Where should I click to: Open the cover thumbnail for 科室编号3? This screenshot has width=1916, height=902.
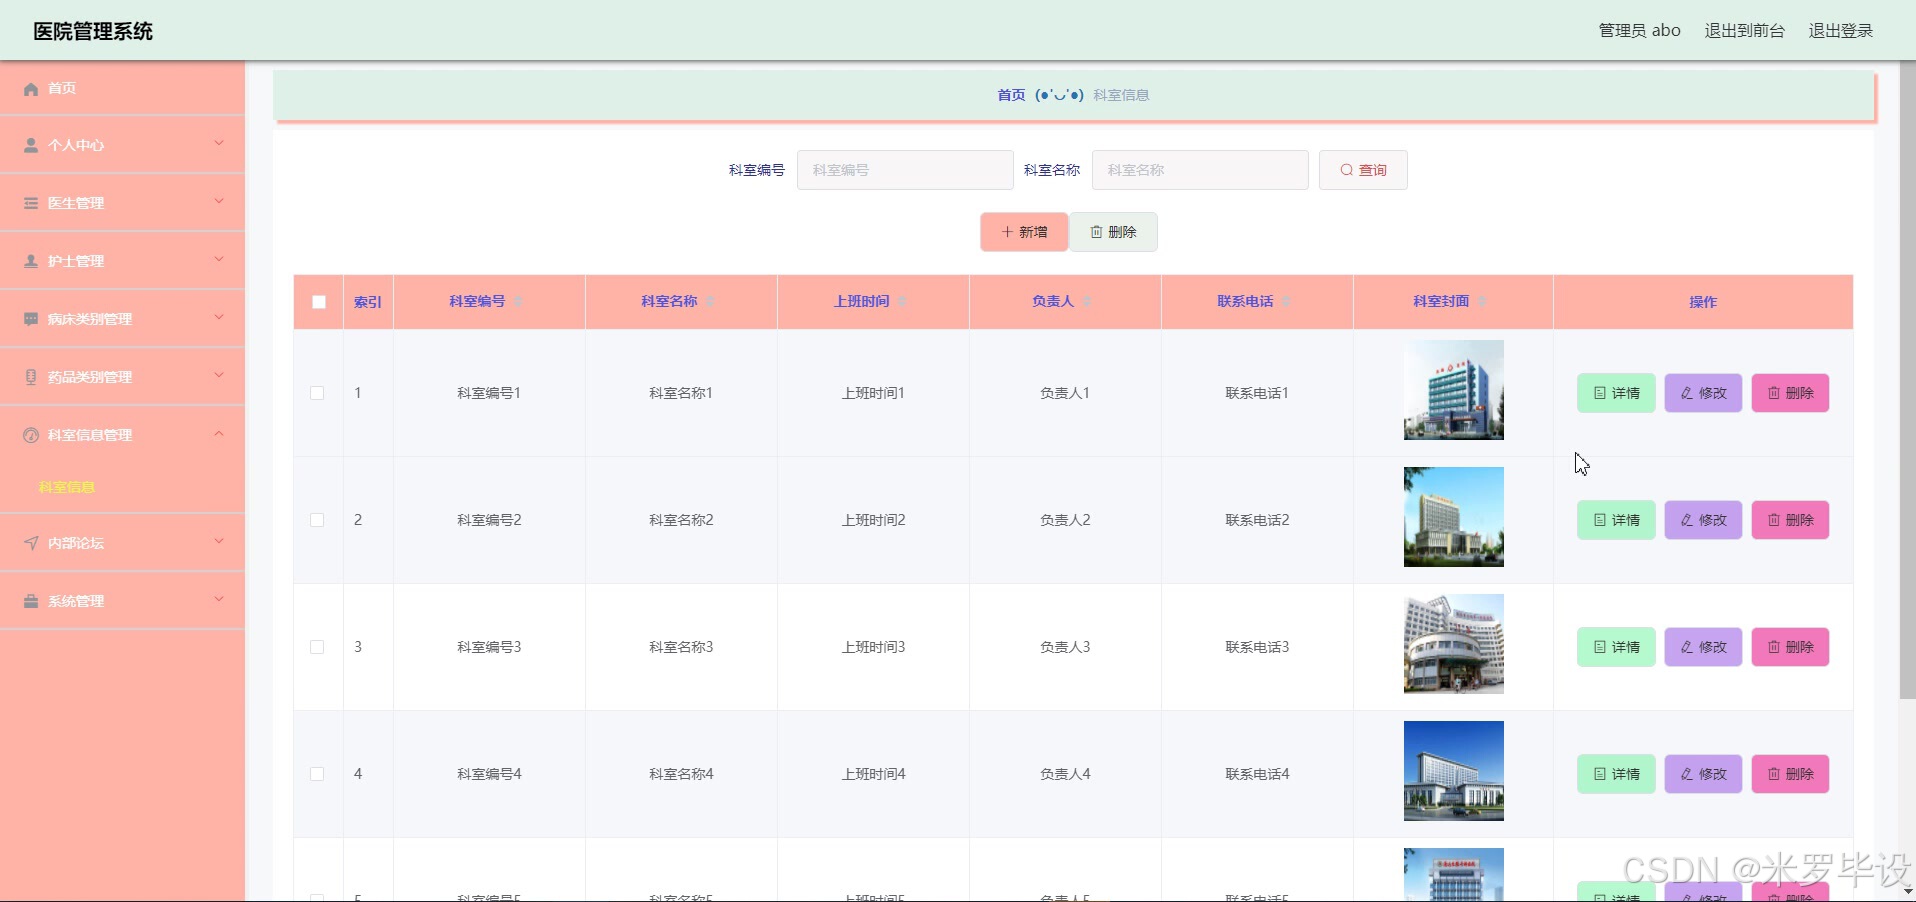1453,644
